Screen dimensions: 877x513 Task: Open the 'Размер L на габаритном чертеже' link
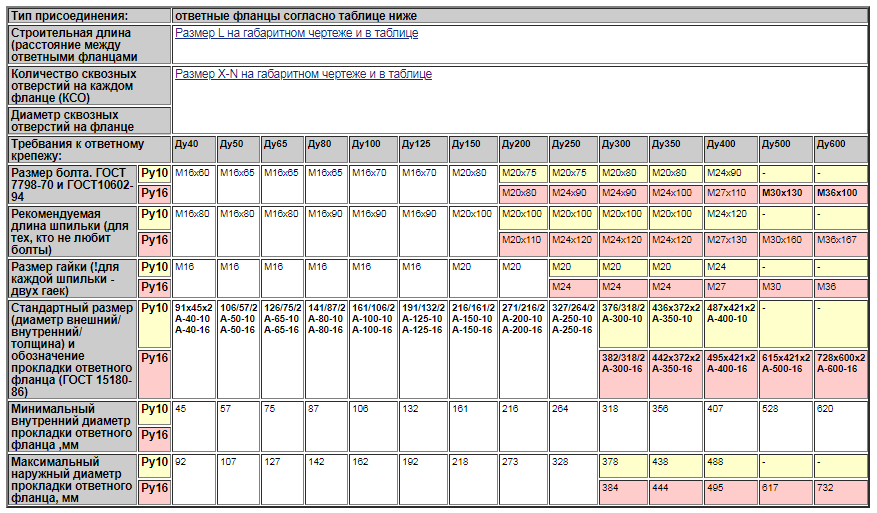296,33
